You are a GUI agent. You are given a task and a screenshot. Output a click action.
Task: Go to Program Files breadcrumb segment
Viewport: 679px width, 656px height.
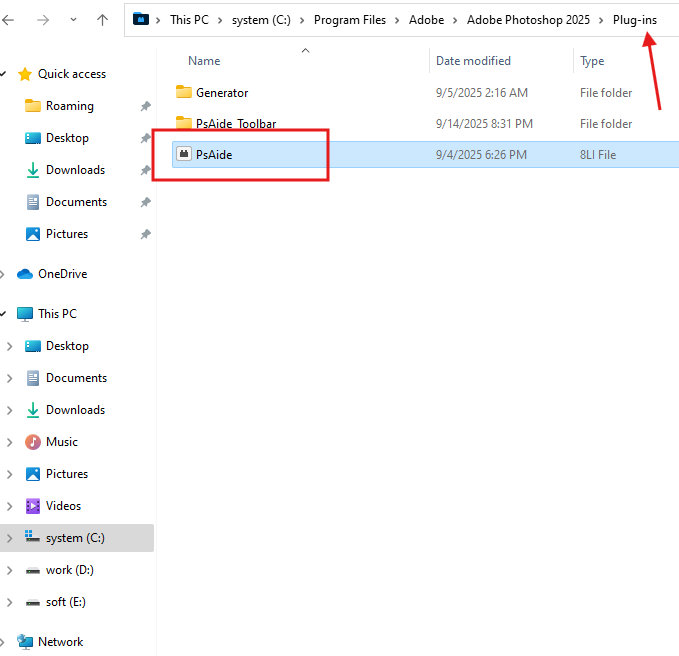[349, 19]
